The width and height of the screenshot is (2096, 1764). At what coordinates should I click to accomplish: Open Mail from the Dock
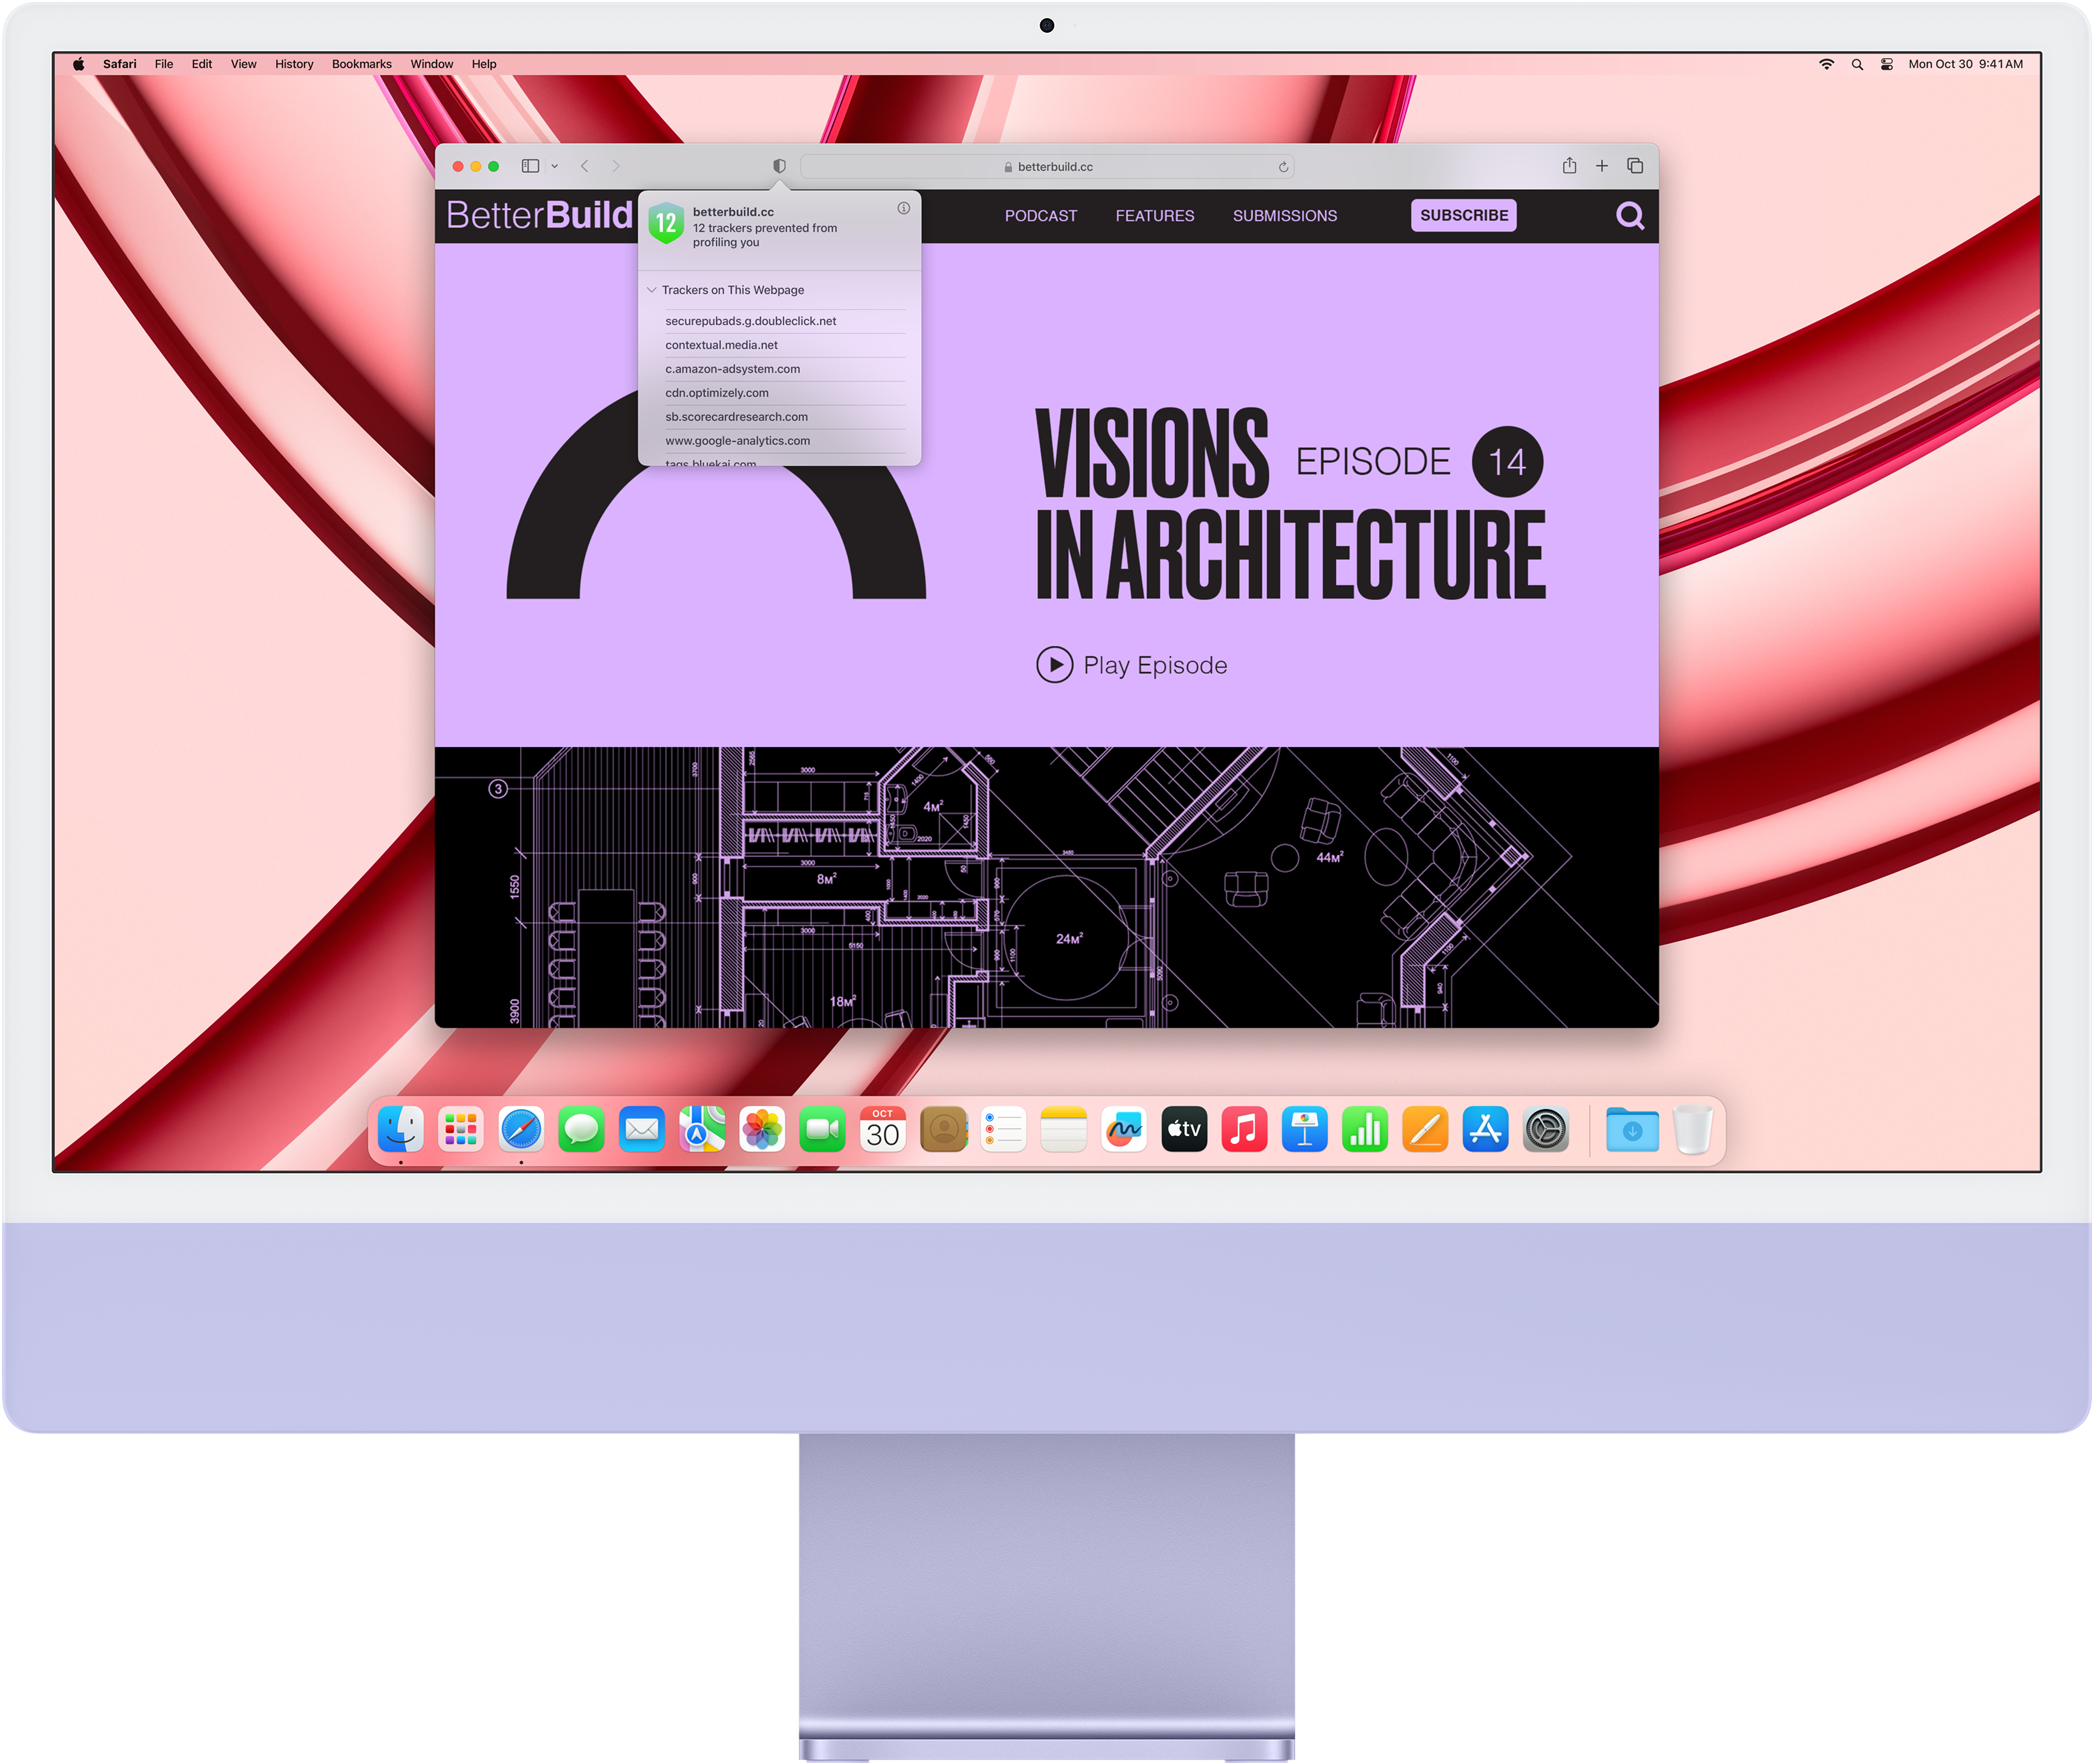point(642,1130)
